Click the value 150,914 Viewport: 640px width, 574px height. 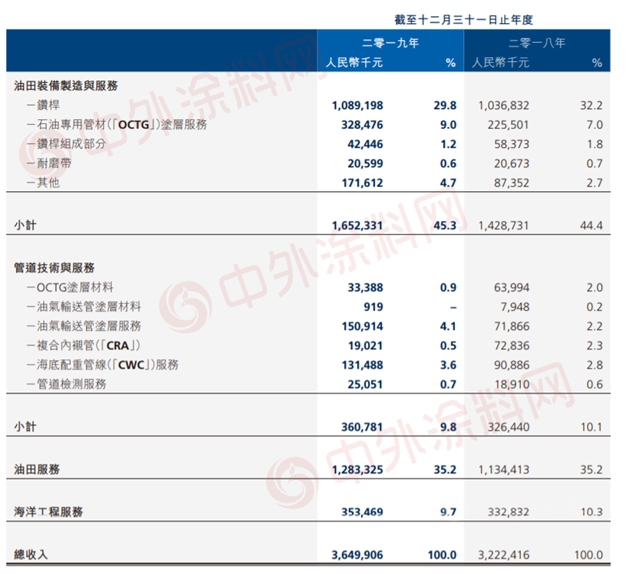tap(362, 326)
